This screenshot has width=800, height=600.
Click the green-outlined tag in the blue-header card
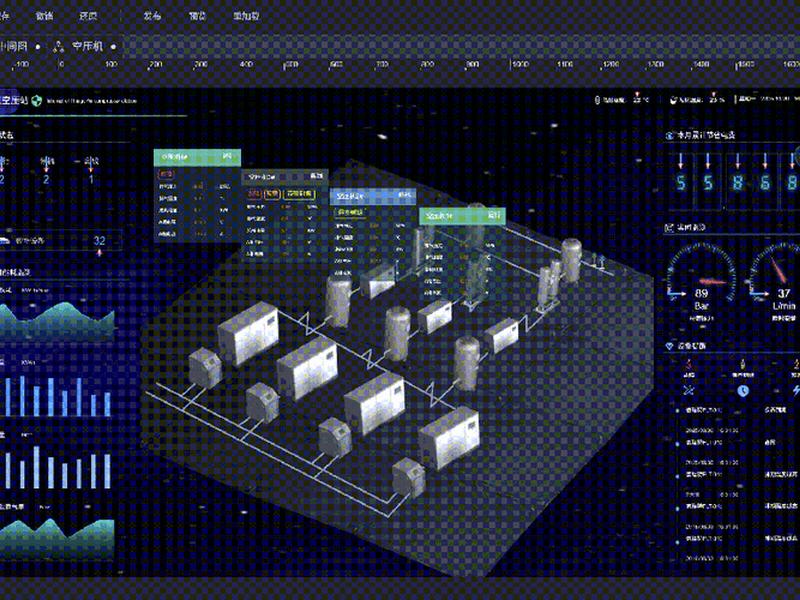(x=349, y=212)
